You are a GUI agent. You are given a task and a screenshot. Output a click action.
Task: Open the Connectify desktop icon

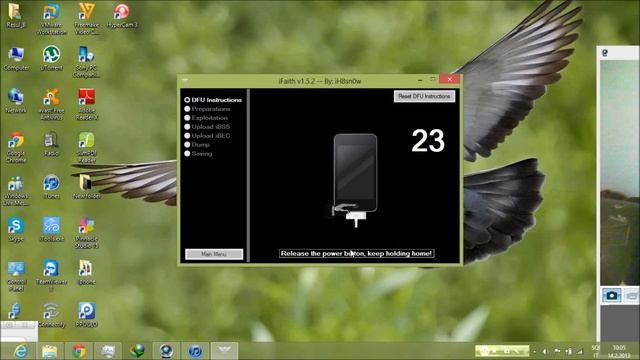tap(51, 316)
